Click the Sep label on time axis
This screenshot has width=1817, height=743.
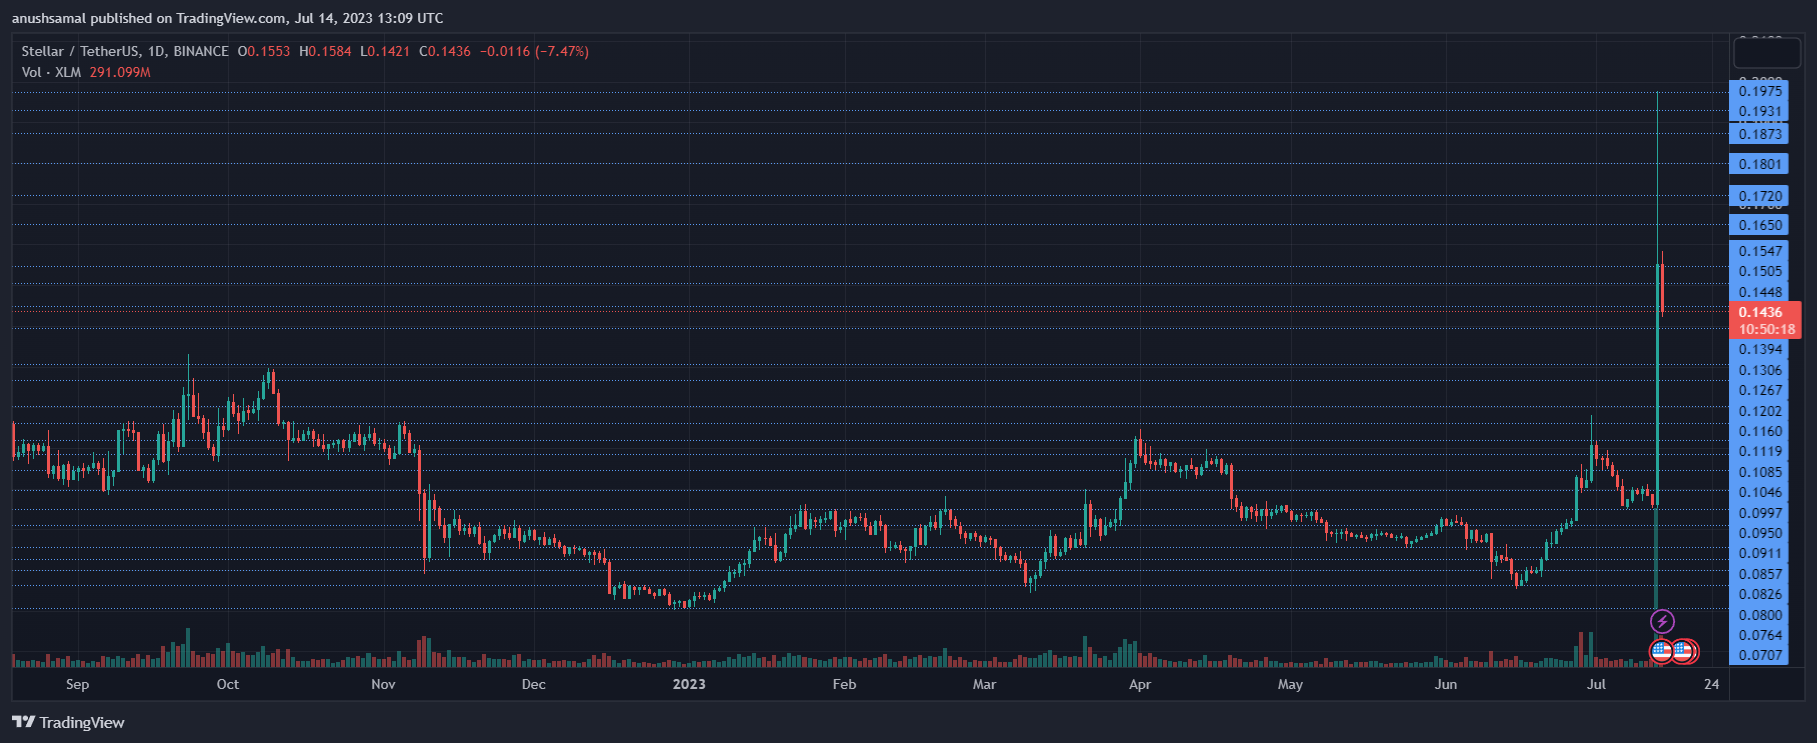[x=77, y=684]
